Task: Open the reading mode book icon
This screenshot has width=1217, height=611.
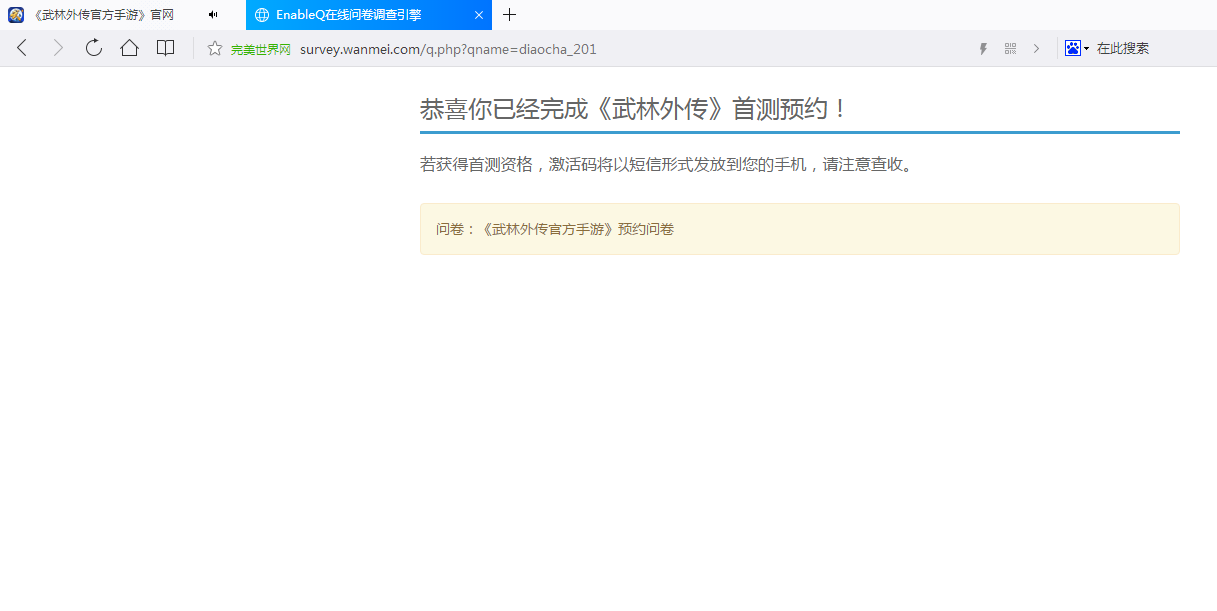Action: 166,48
